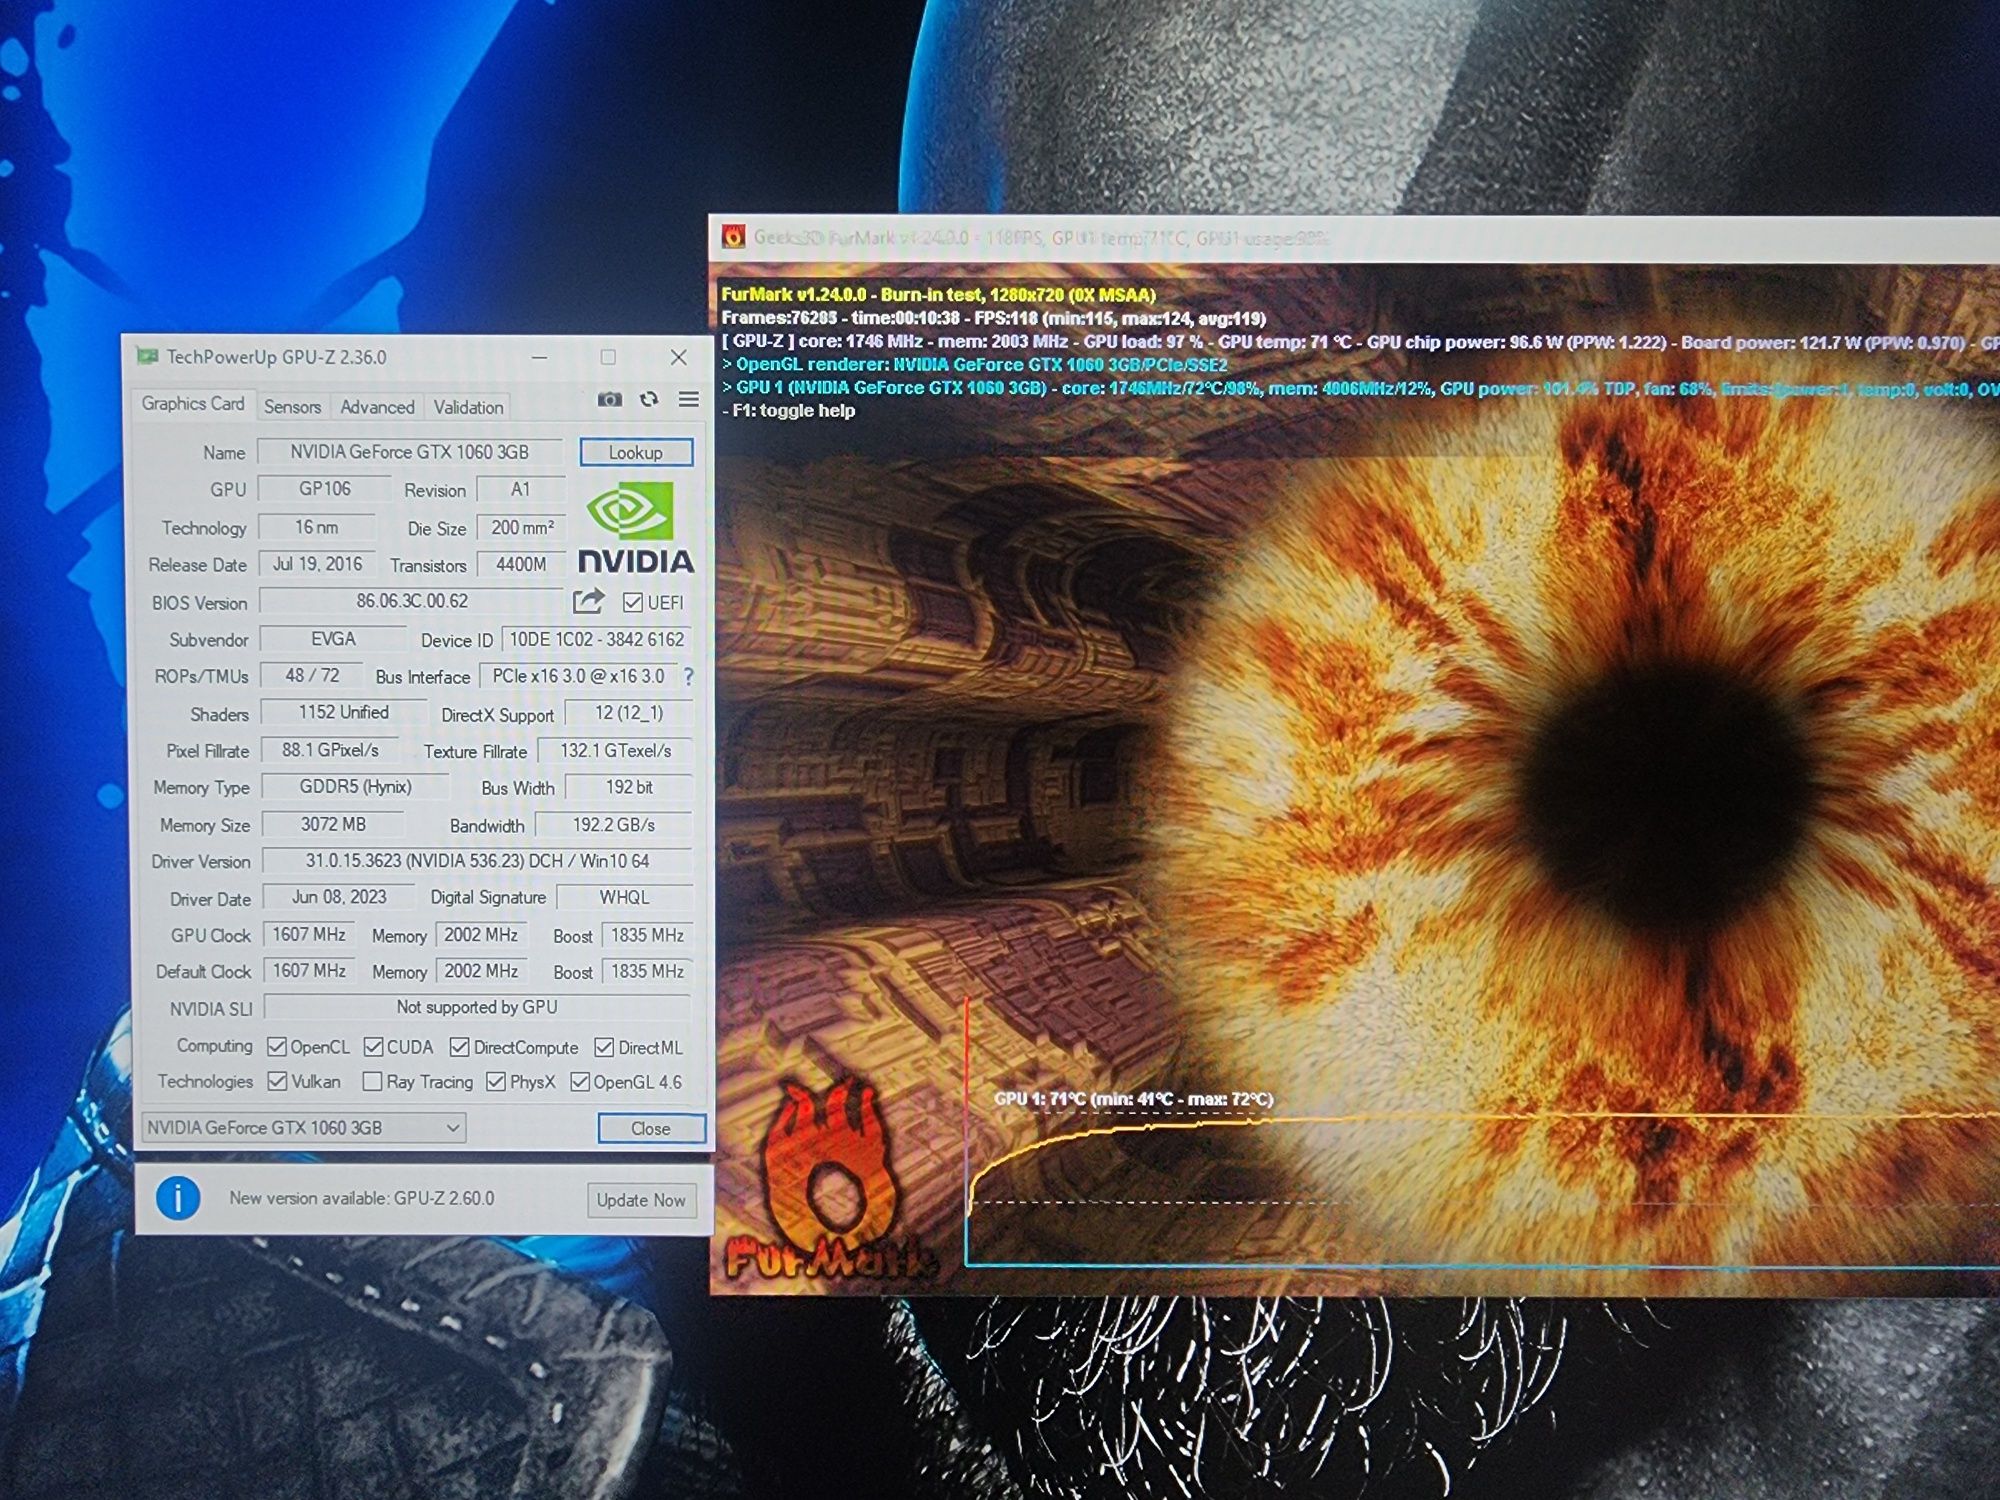This screenshot has width=2000, height=1500.
Task: Click the Texture Fillrate value 132.1 GTexel/s
Action: point(615,751)
